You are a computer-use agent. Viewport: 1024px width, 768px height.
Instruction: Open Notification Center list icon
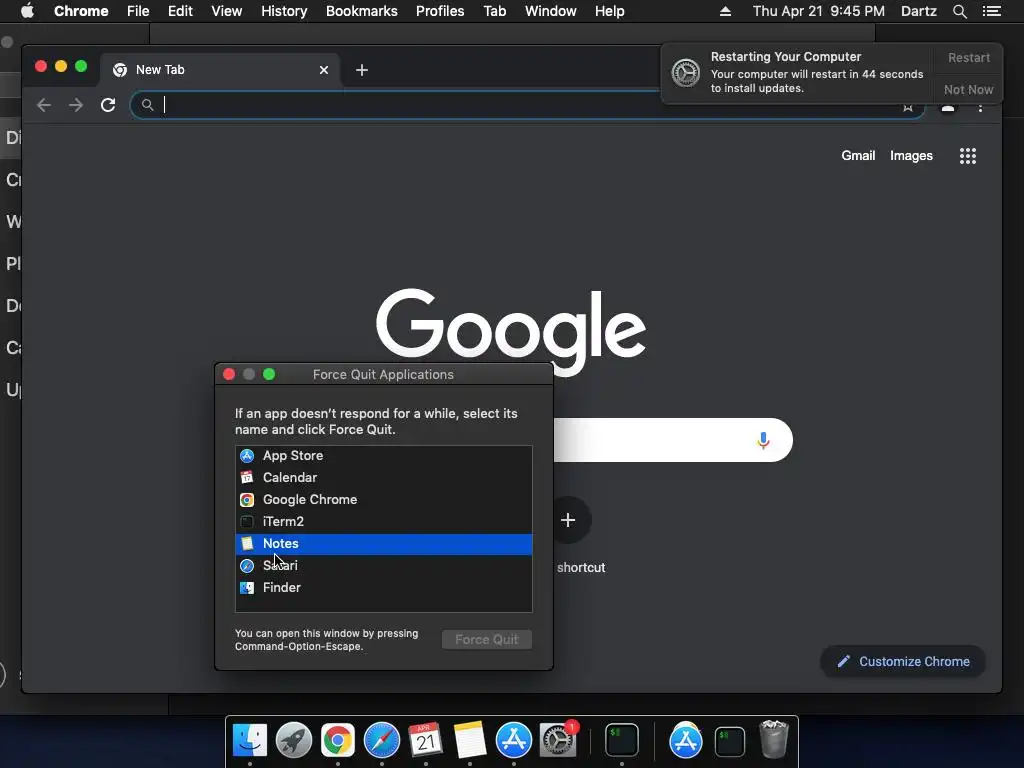click(991, 11)
